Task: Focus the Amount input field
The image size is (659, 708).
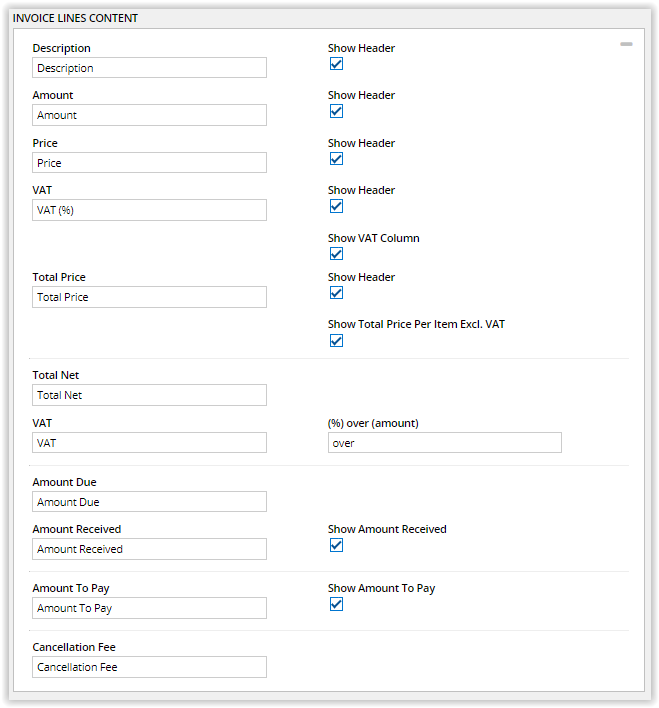Action: point(149,115)
